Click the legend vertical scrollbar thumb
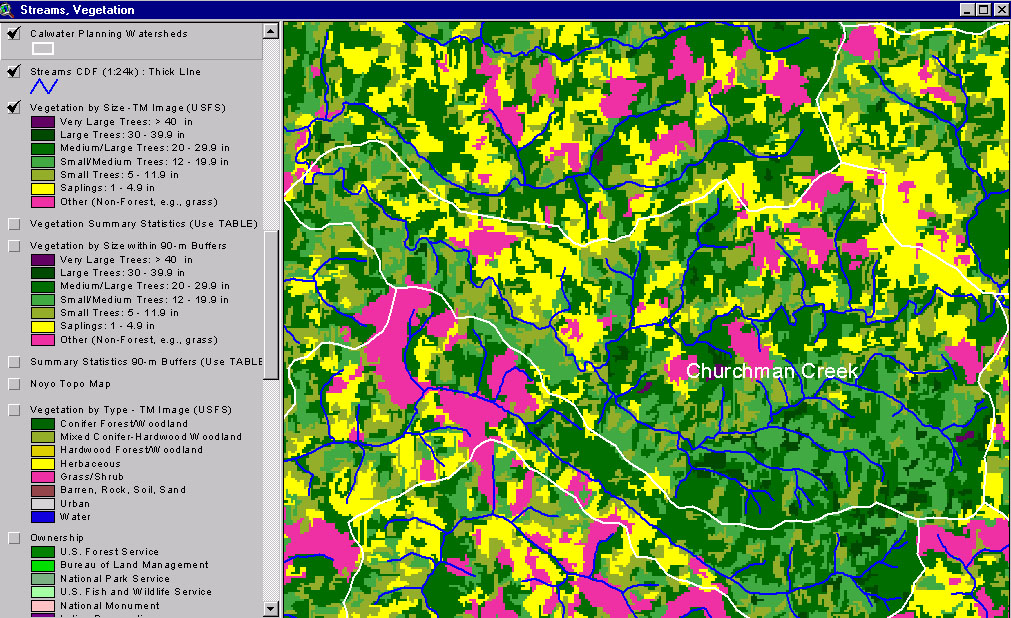 point(271,306)
